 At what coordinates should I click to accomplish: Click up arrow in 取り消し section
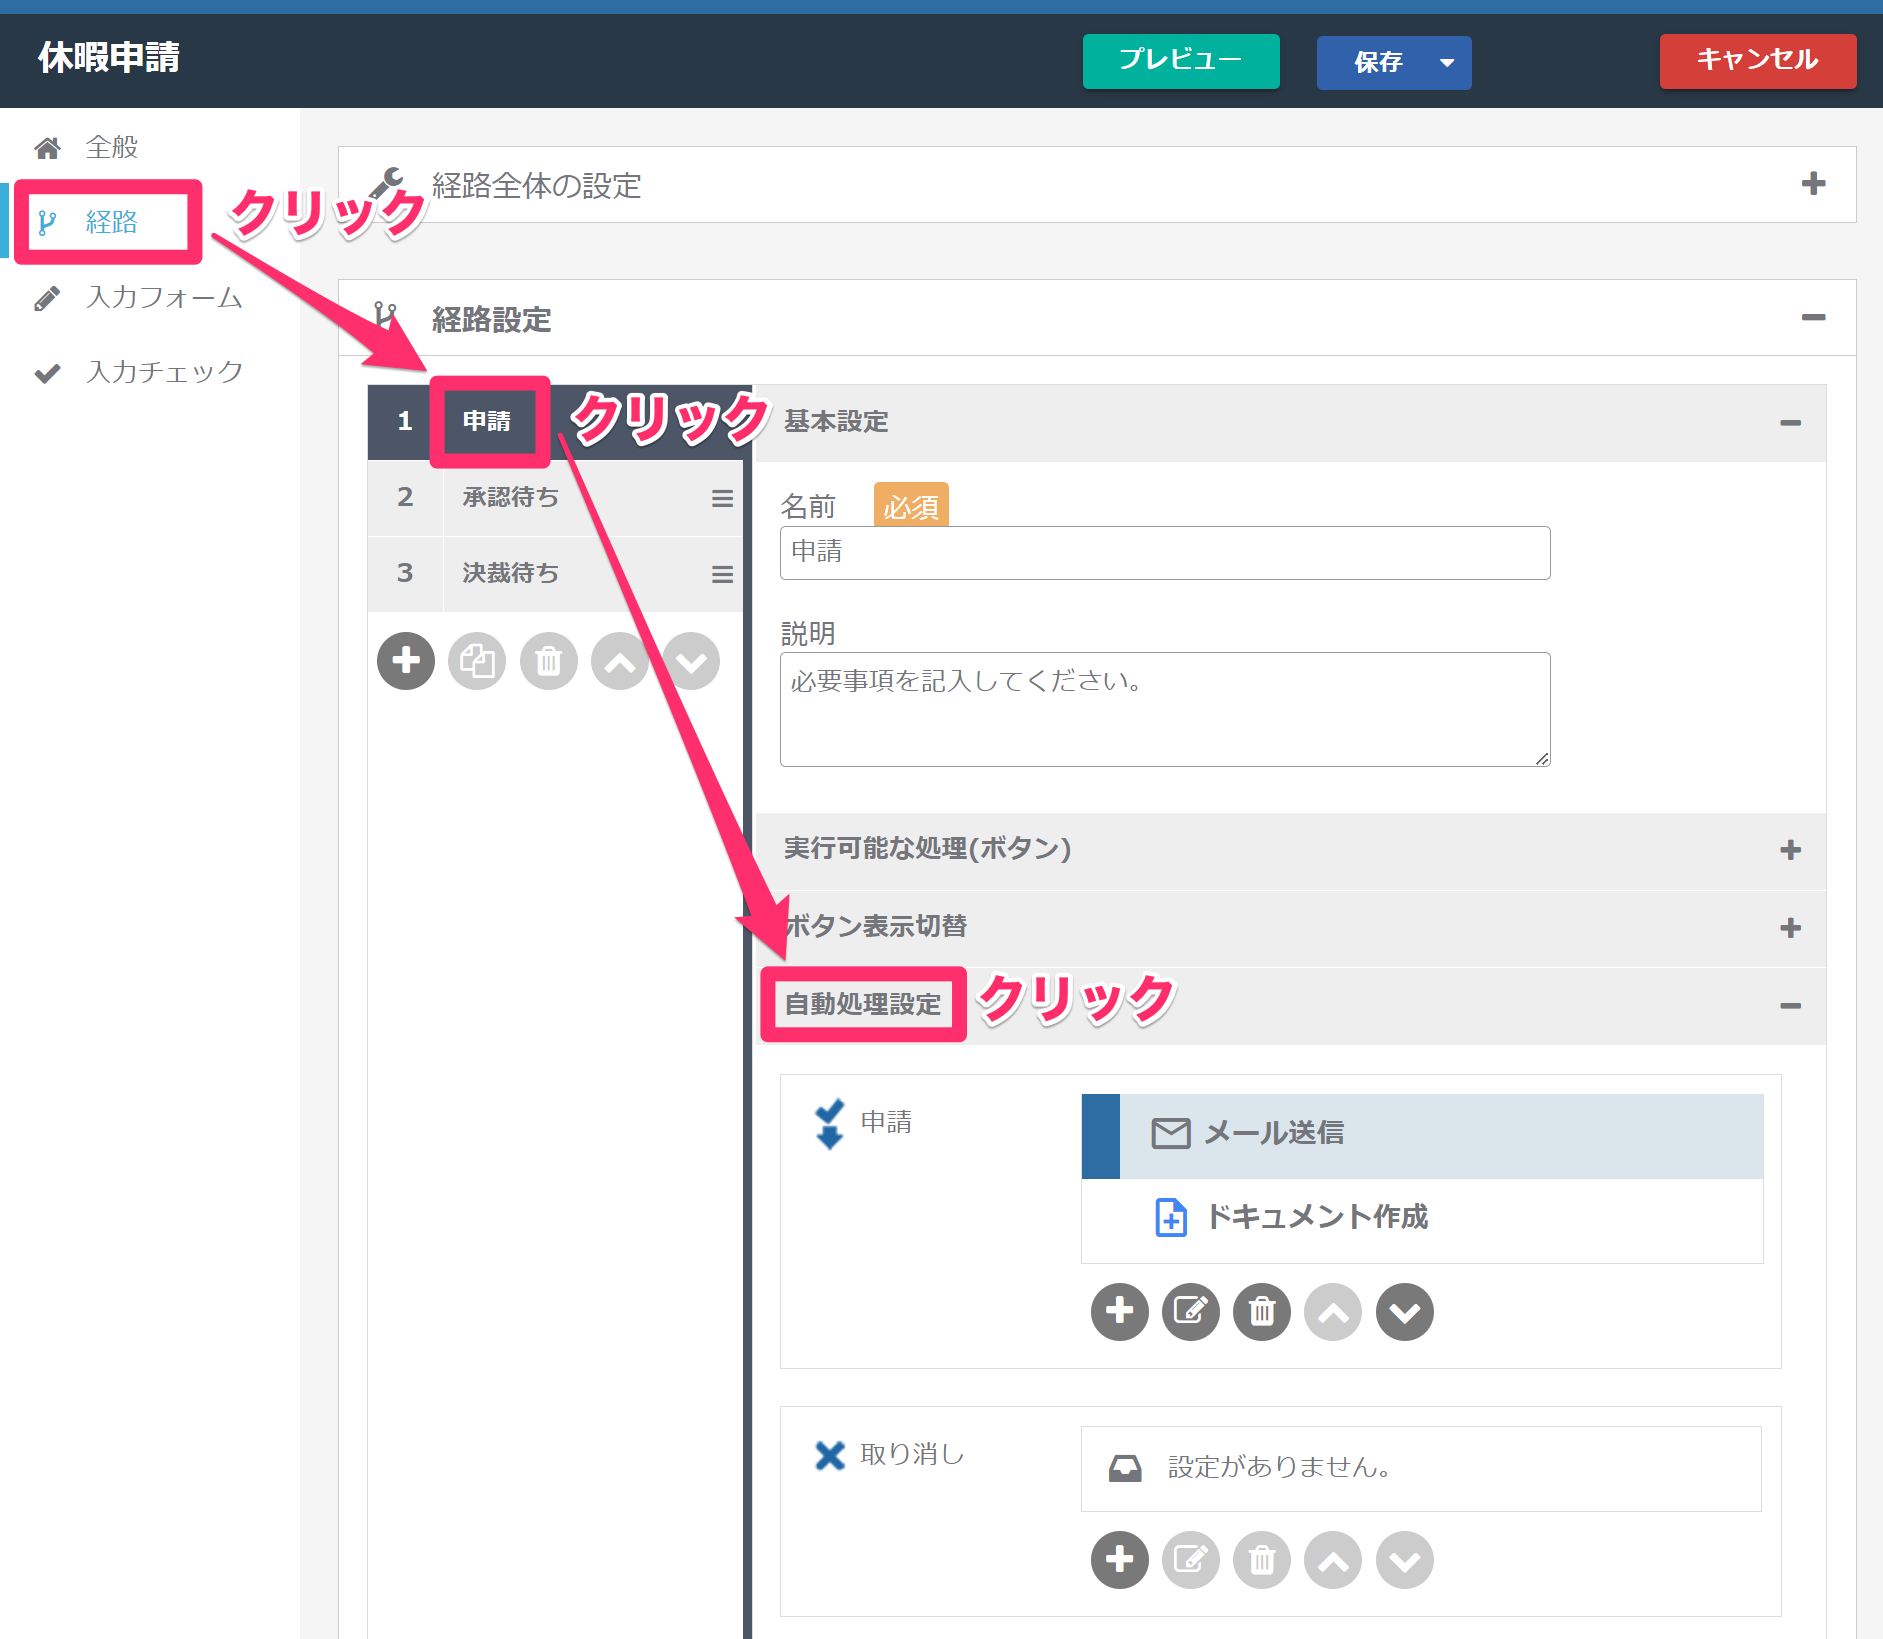click(1333, 1559)
